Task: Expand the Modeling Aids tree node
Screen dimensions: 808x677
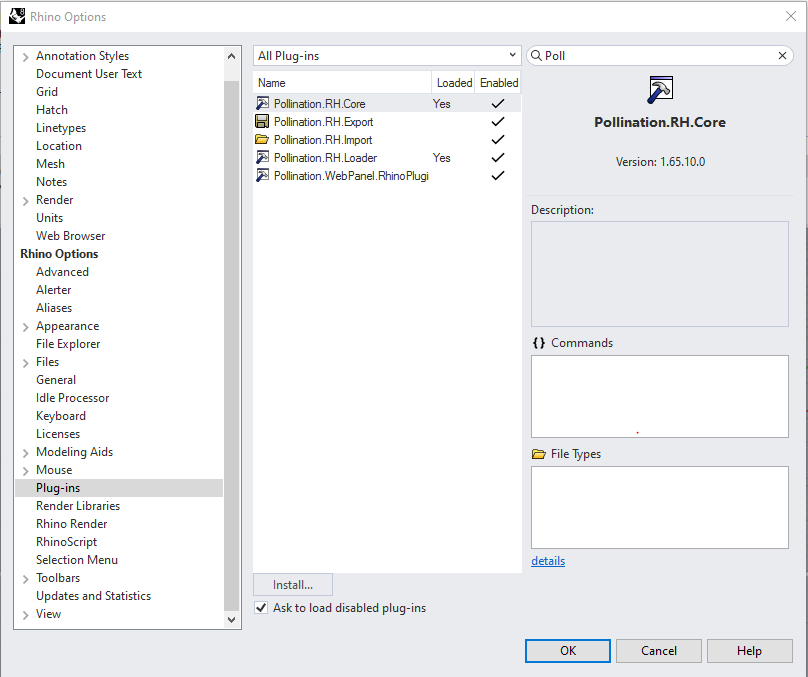Action: pos(25,453)
